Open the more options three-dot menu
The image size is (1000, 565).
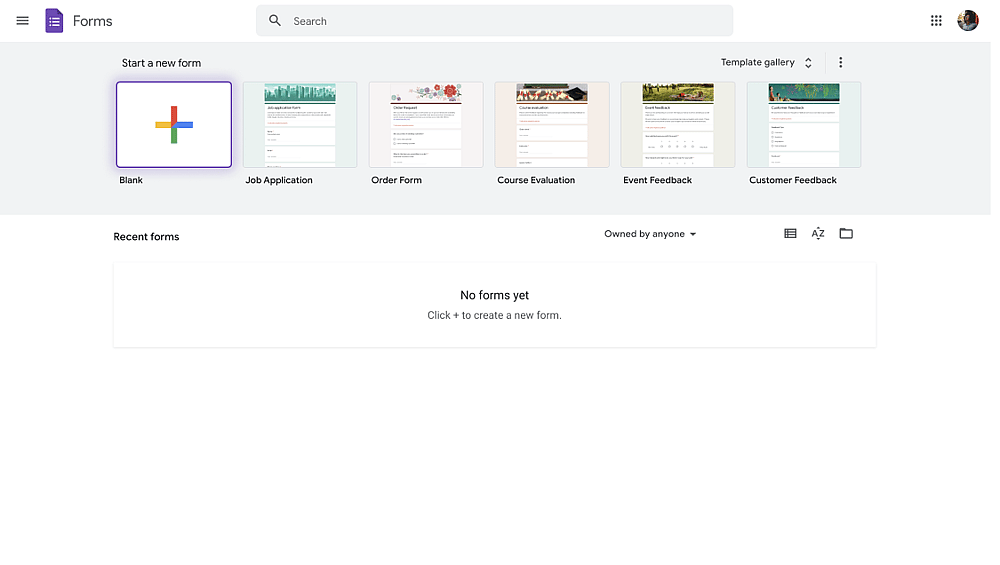coord(841,62)
